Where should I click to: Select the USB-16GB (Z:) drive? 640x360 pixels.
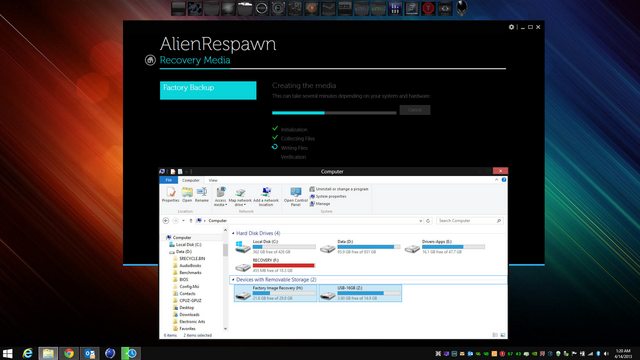tap(360, 293)
